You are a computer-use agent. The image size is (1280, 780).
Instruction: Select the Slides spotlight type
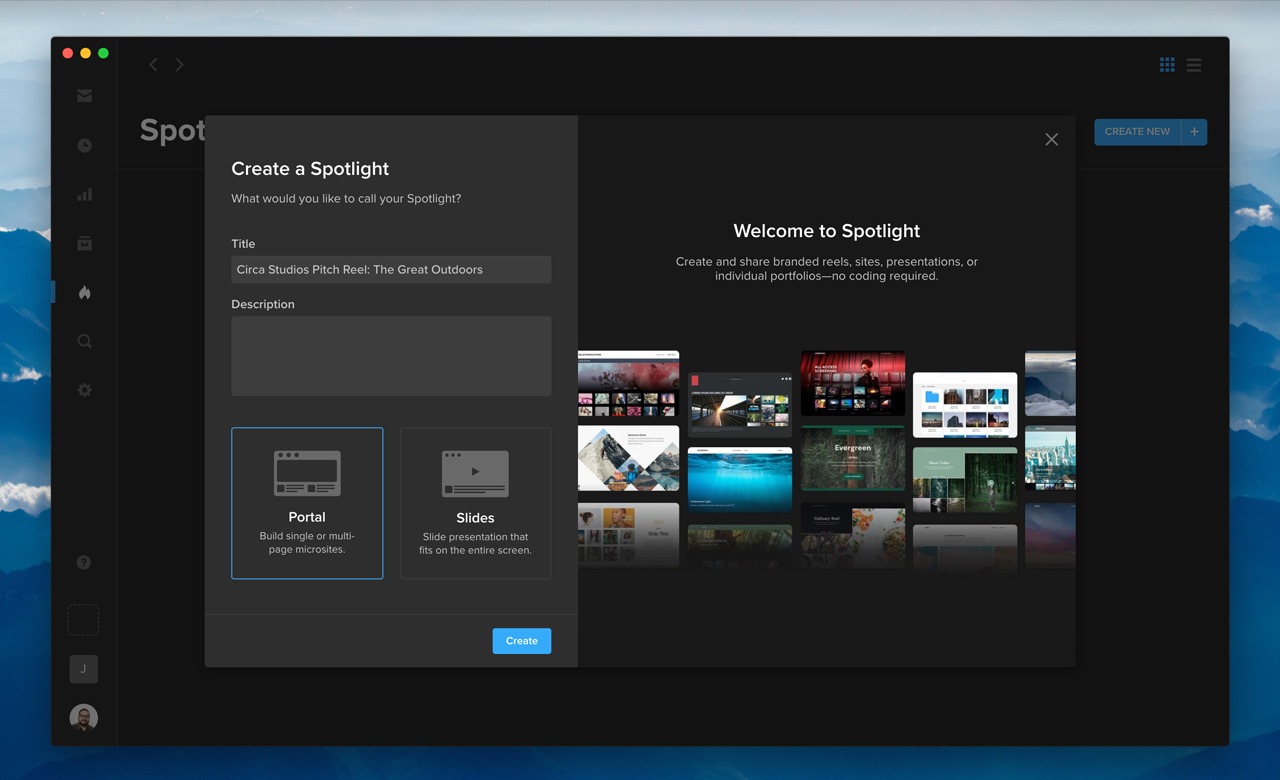click(x=475, y=503)
